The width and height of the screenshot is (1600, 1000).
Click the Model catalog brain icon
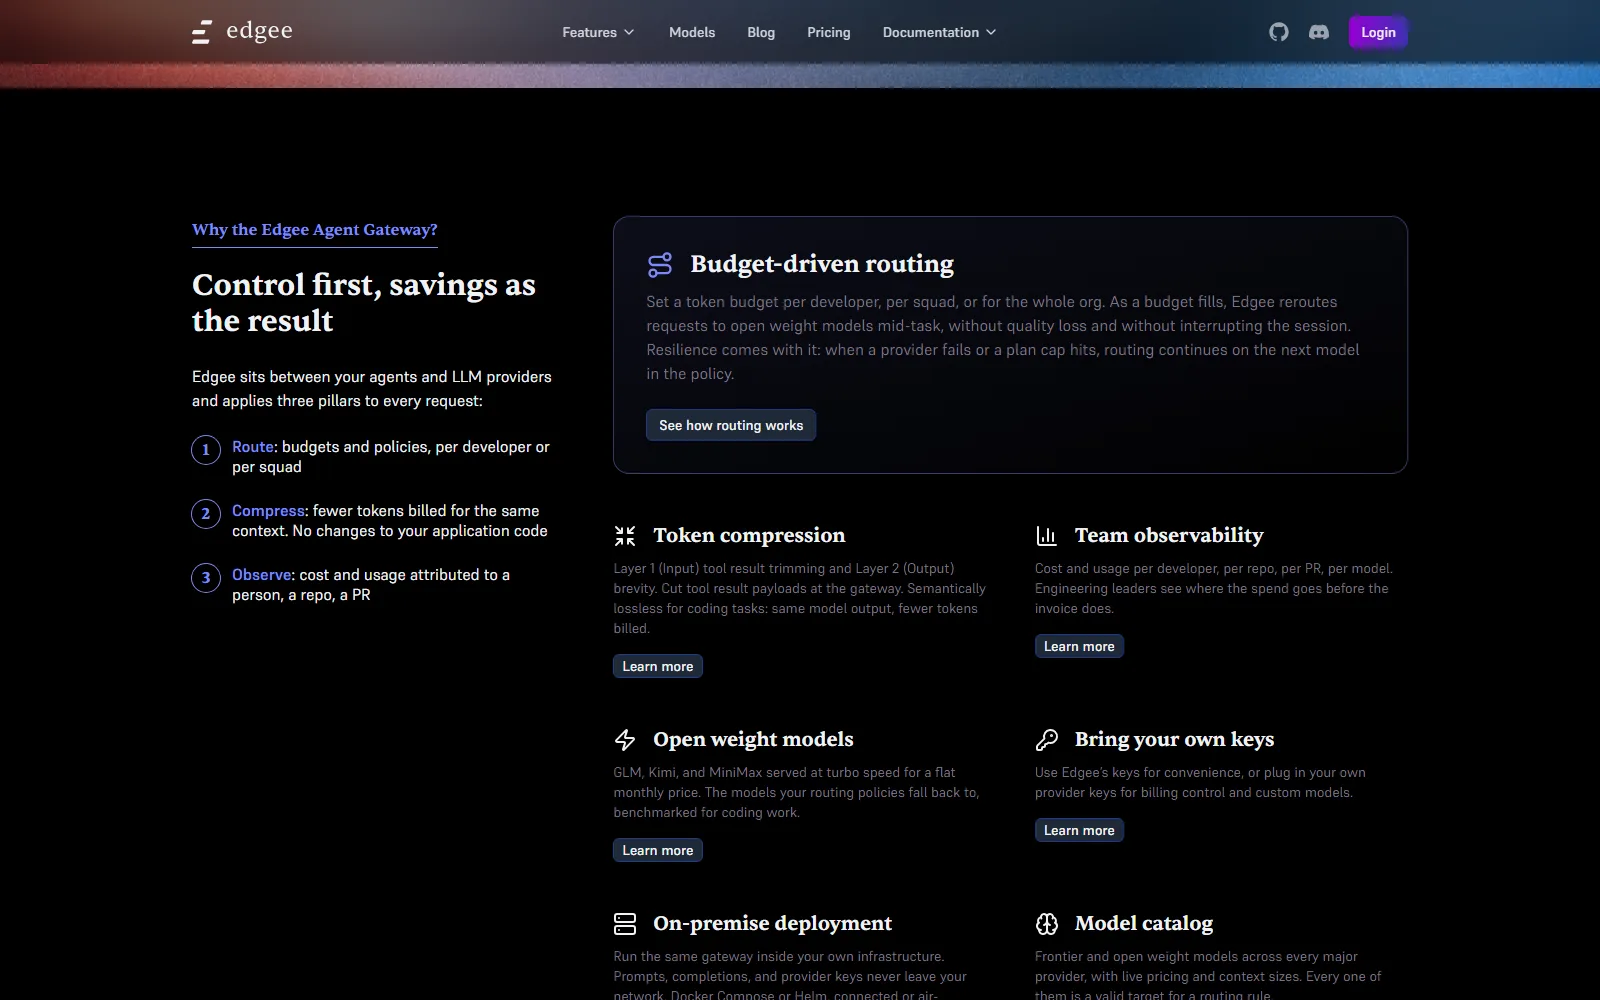[x=1046, y=923]
